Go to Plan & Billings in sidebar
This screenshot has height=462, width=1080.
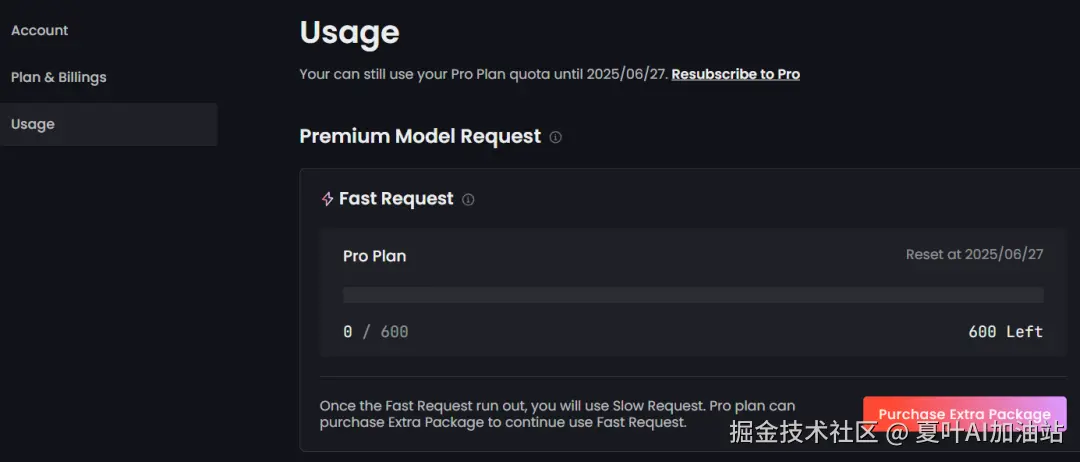coord(58,77)
